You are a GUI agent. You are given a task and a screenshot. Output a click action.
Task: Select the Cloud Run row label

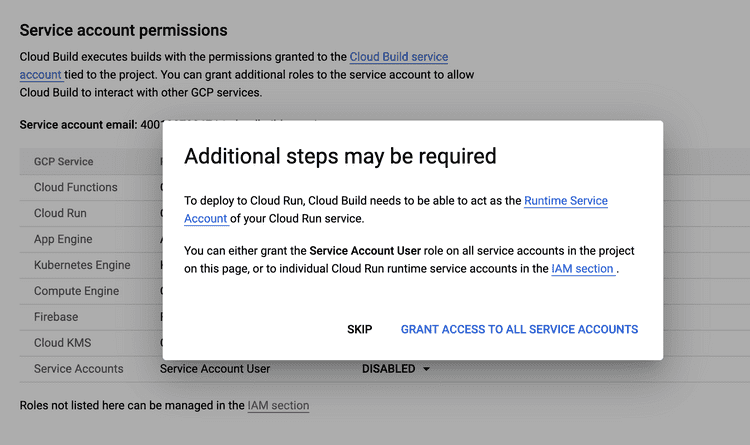tap(60, 213)
